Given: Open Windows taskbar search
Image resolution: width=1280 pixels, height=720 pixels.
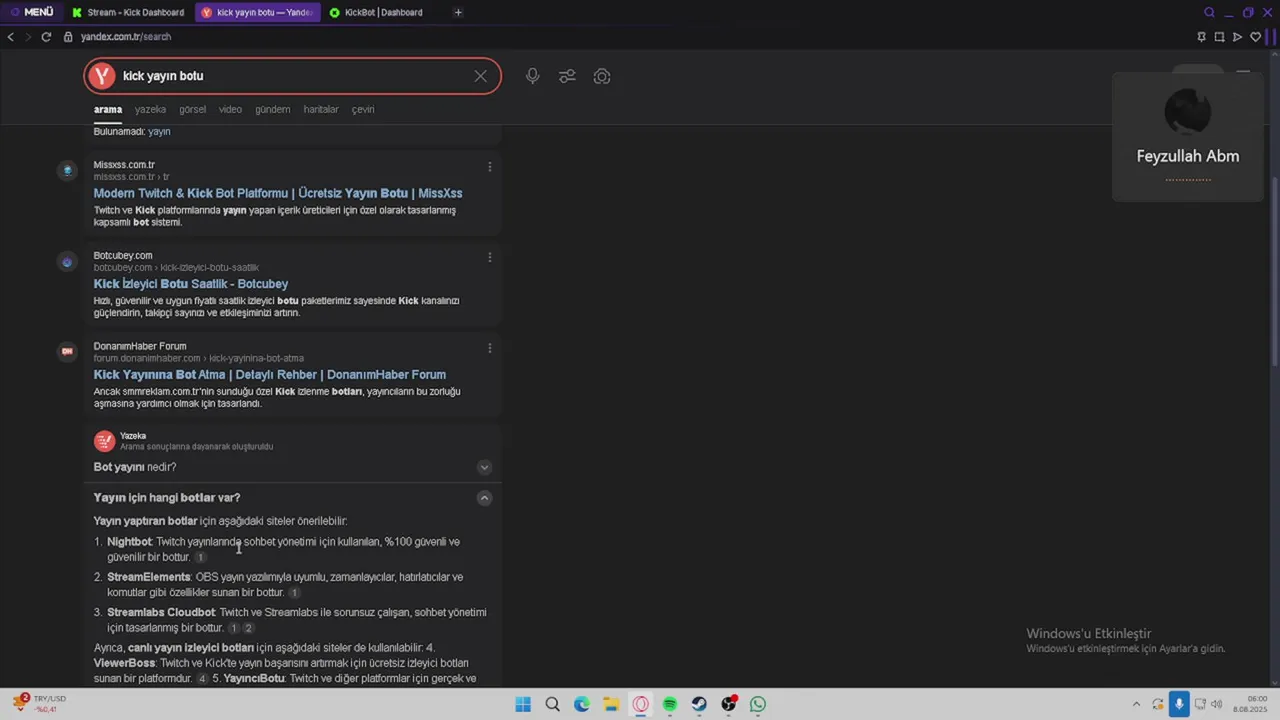Looking at the screenshot, I should point(552,704).
